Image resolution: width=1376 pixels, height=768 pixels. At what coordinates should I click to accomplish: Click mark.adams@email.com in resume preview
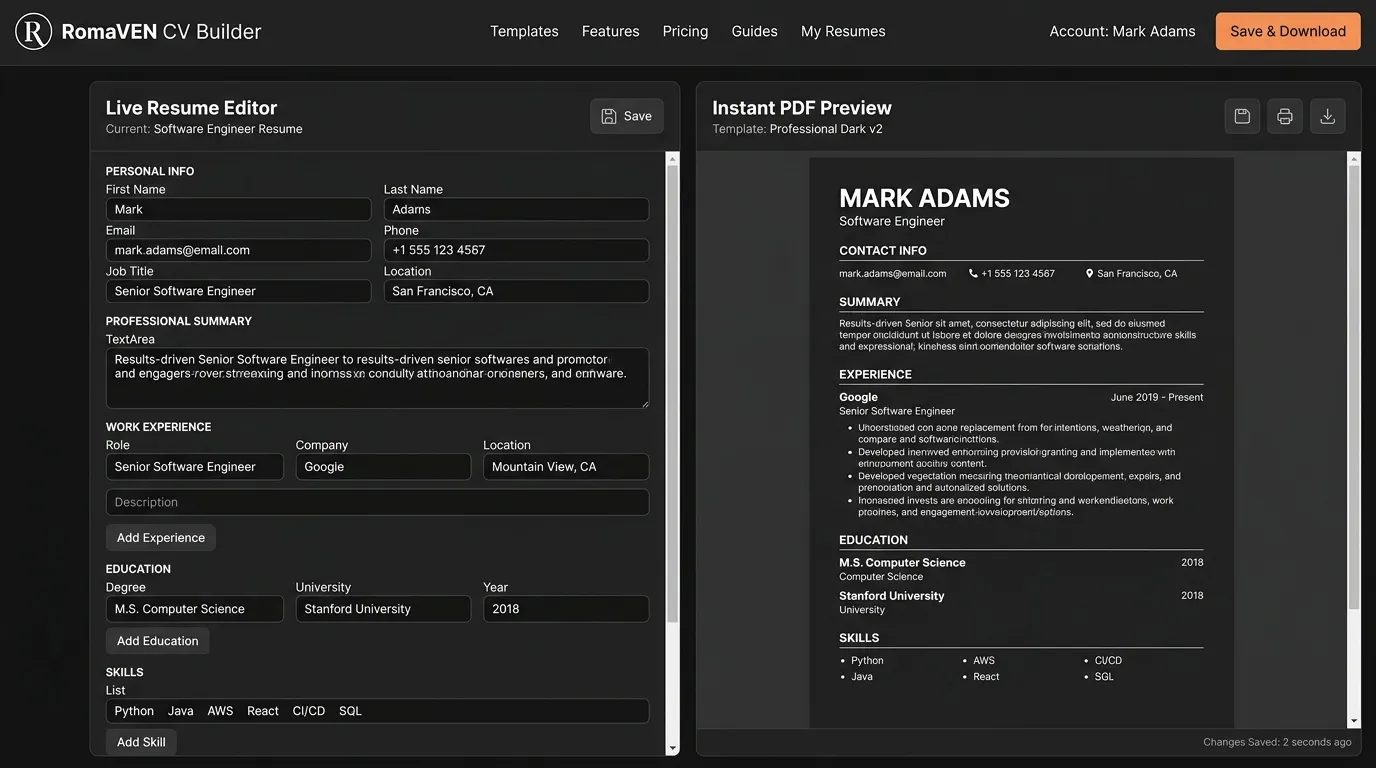(892, 273)
